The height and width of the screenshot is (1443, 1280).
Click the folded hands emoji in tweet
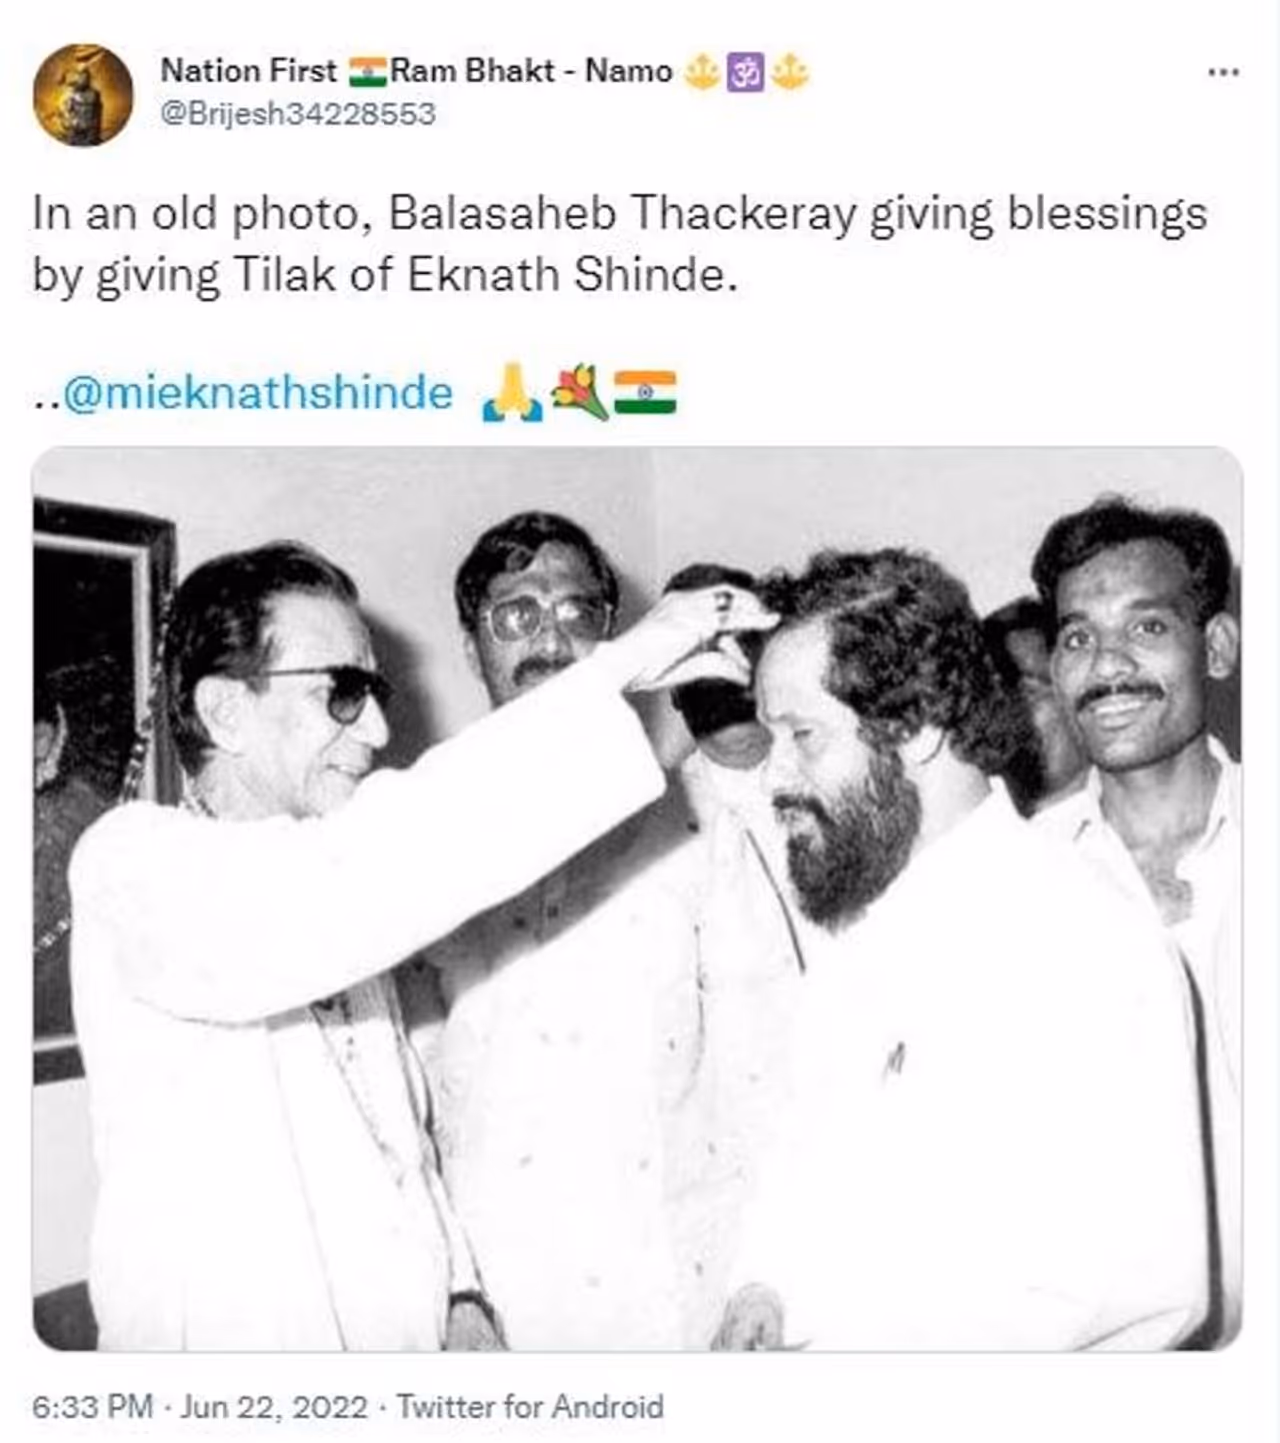click(513, 393)
